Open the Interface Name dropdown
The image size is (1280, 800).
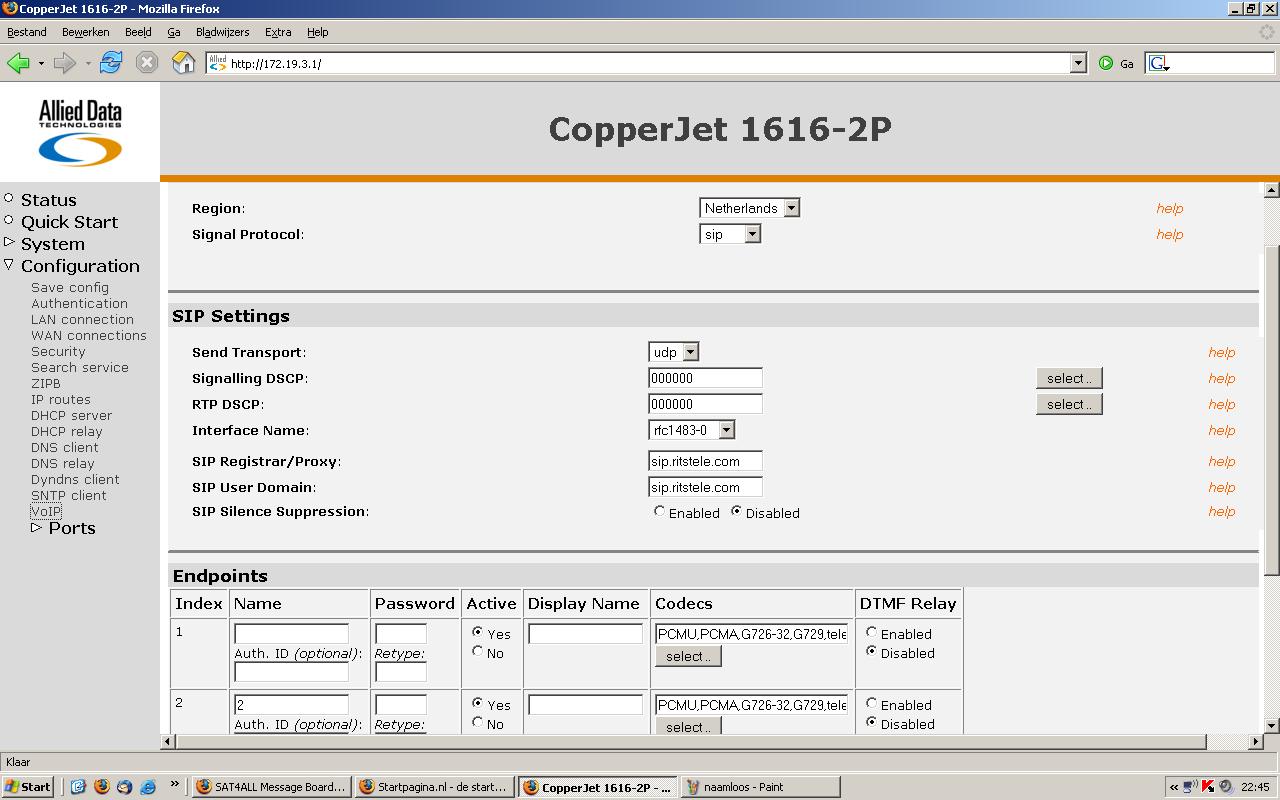click(692, 430)
